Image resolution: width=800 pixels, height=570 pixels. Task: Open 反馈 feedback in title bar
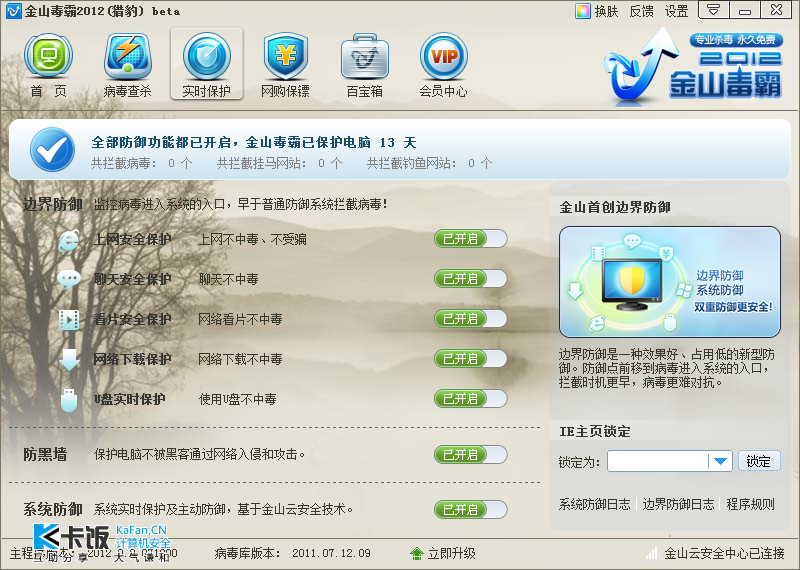(641, 11)
